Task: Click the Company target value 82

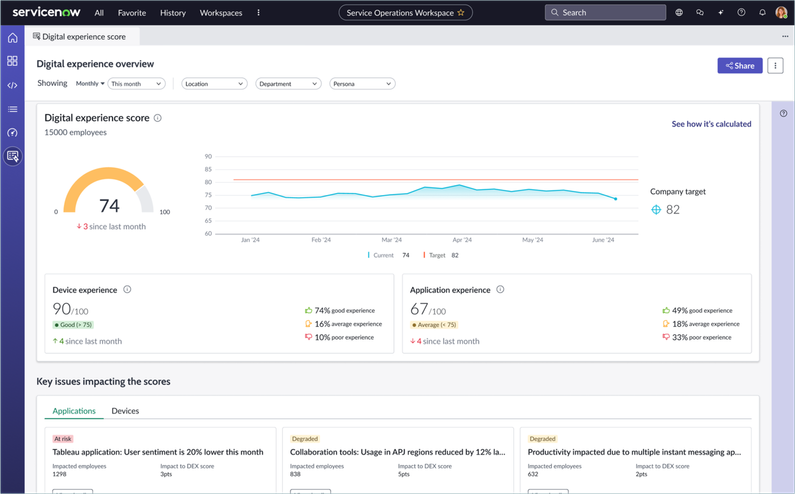Action: (x=673, y=209)
